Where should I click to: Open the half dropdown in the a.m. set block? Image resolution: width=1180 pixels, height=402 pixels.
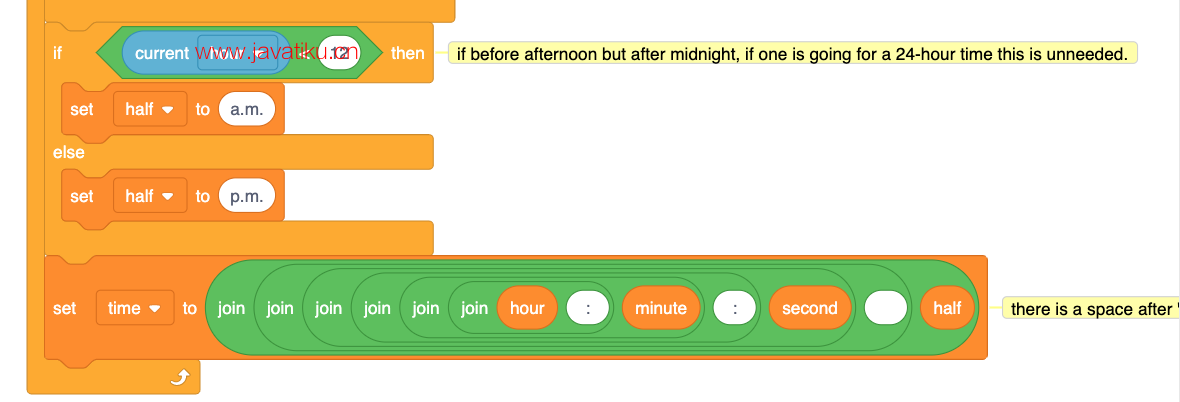pos(150,109)
